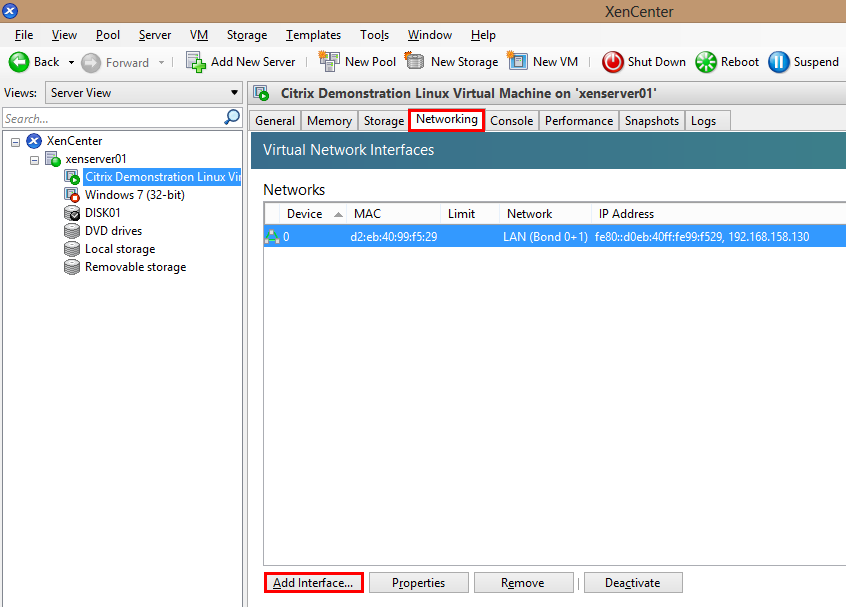
Task: Open the Storage menu
Action: (246, 35)
